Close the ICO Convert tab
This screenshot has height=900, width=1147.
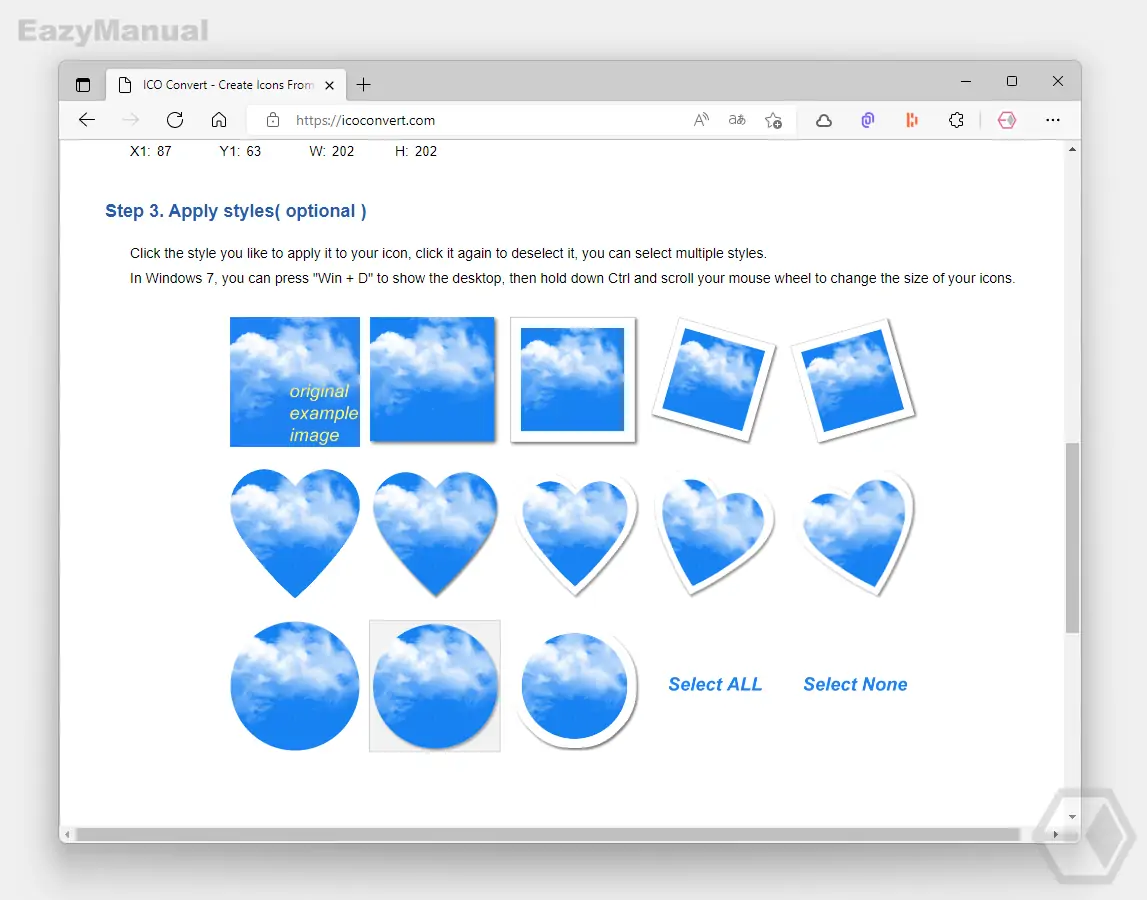pyautogui.click(x=329, y=85)
